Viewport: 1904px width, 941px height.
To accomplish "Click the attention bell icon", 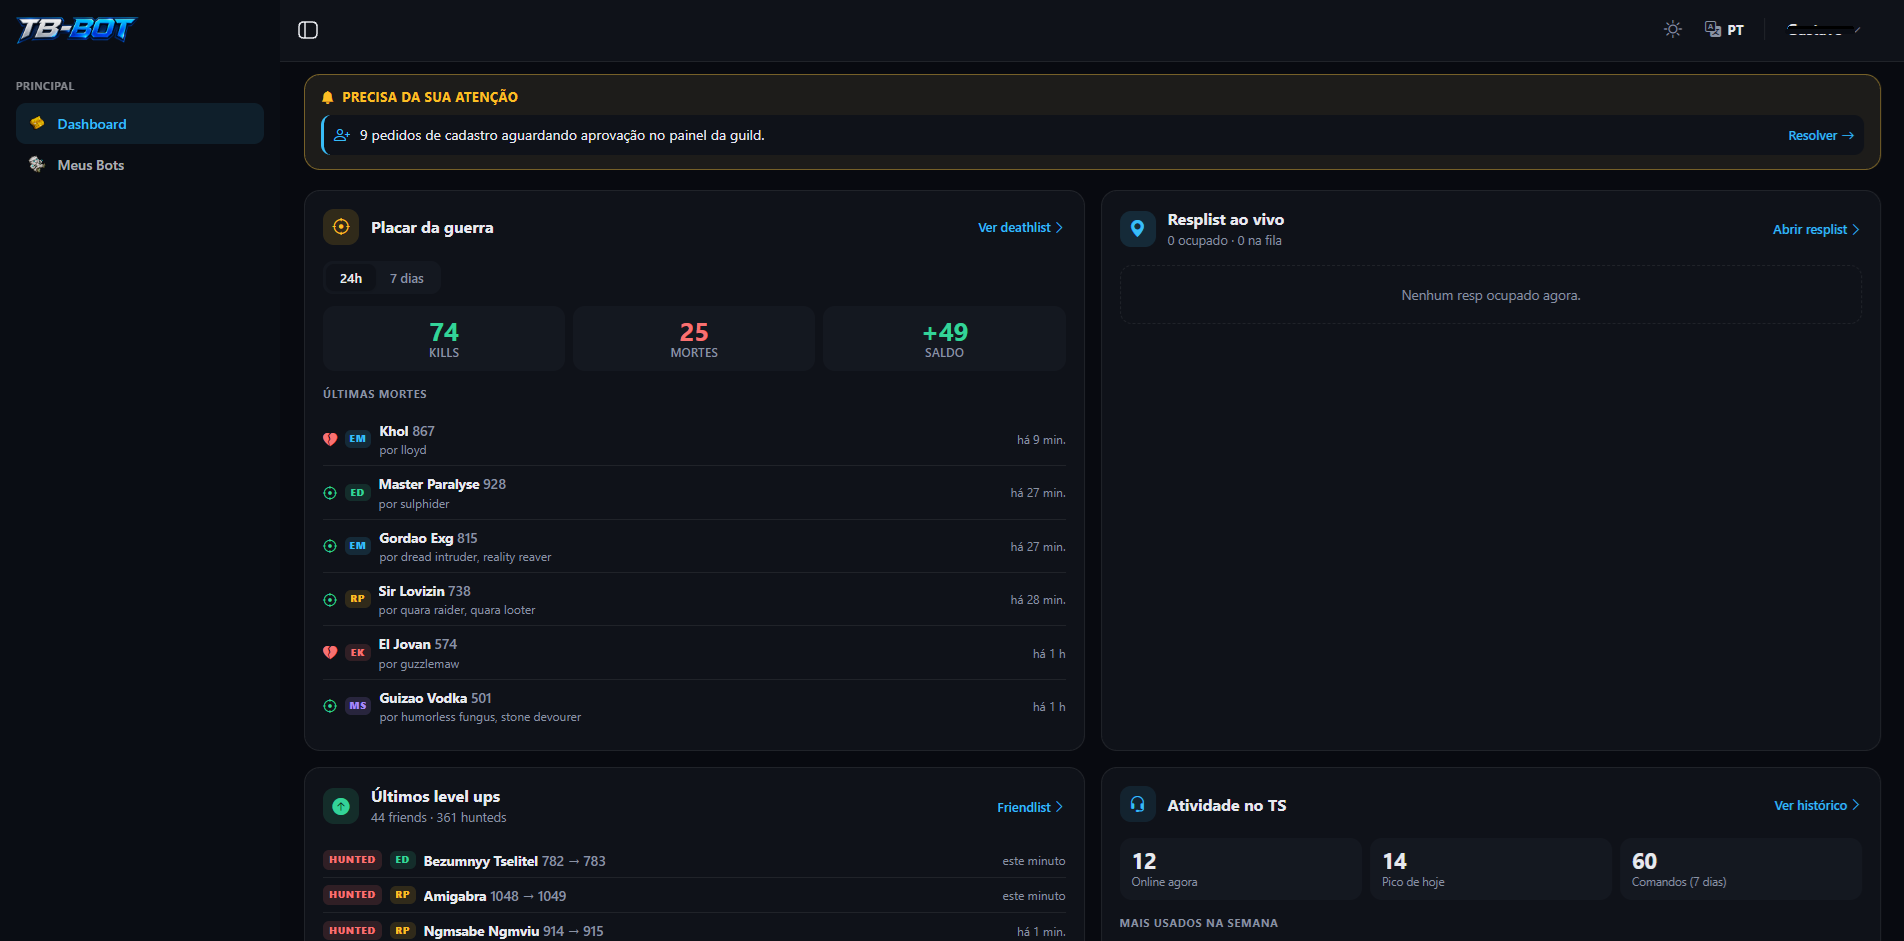I will pos(327,97).
